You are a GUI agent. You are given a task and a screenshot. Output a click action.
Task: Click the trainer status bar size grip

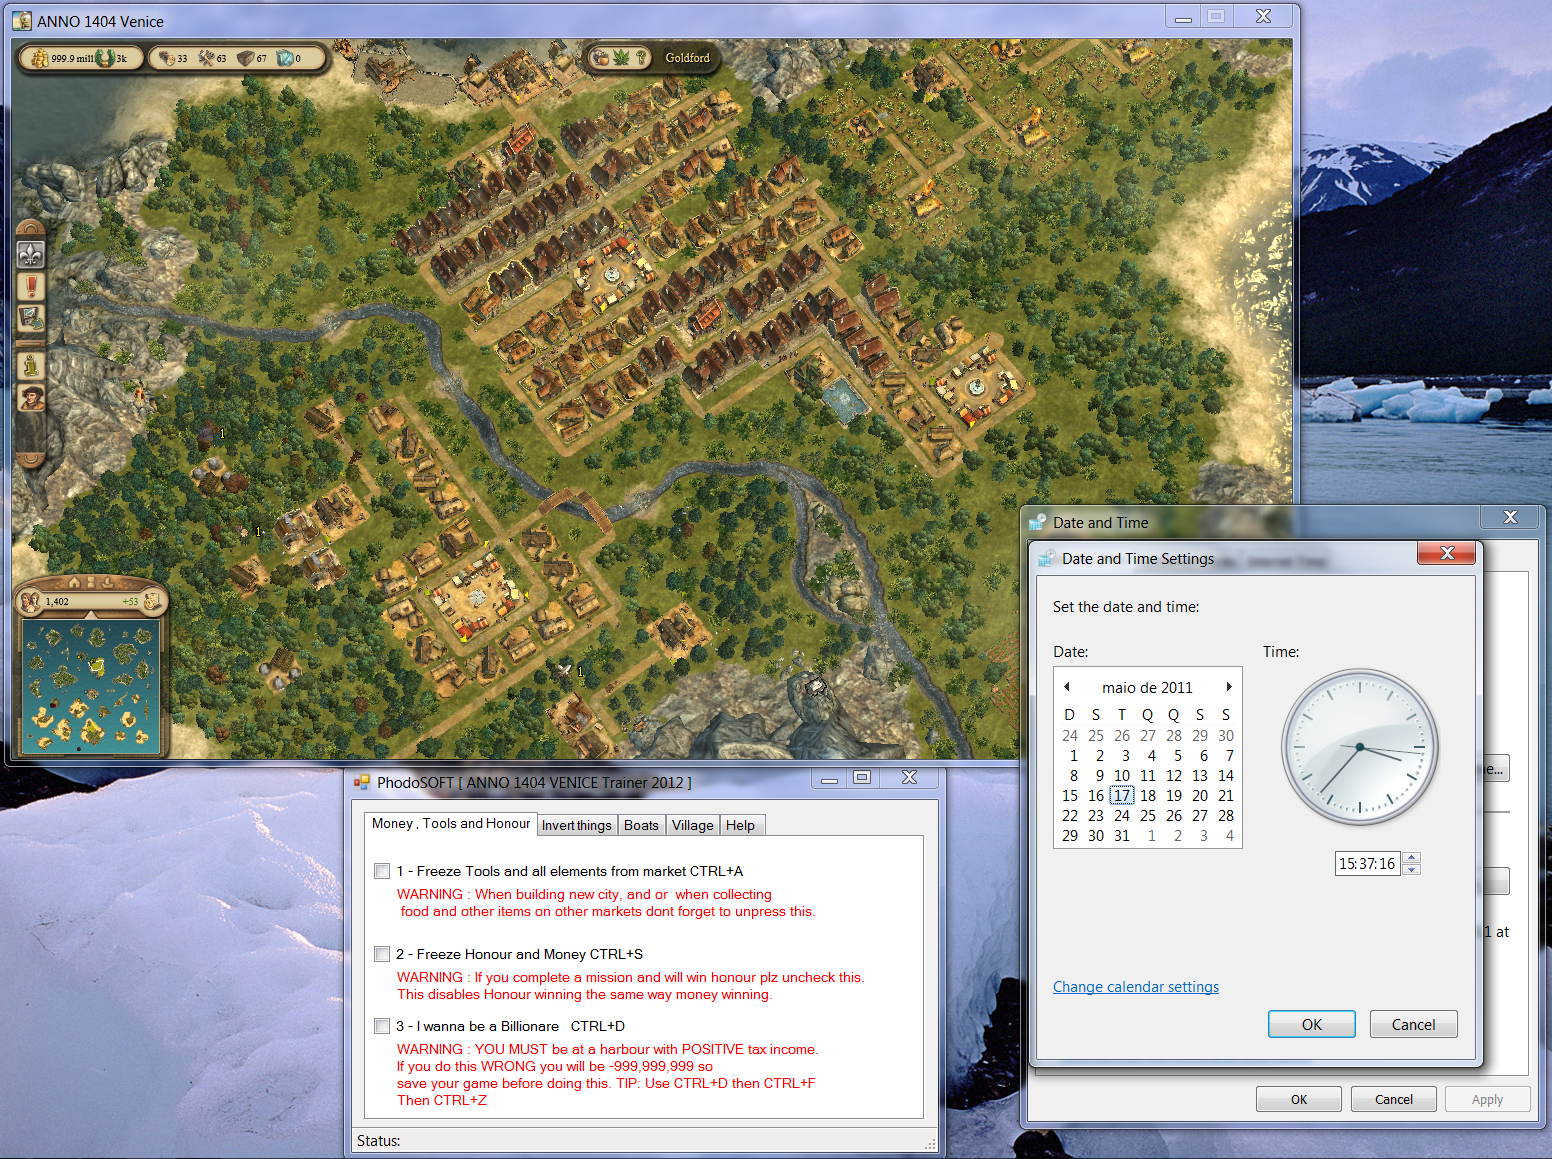coord(930,1144)
